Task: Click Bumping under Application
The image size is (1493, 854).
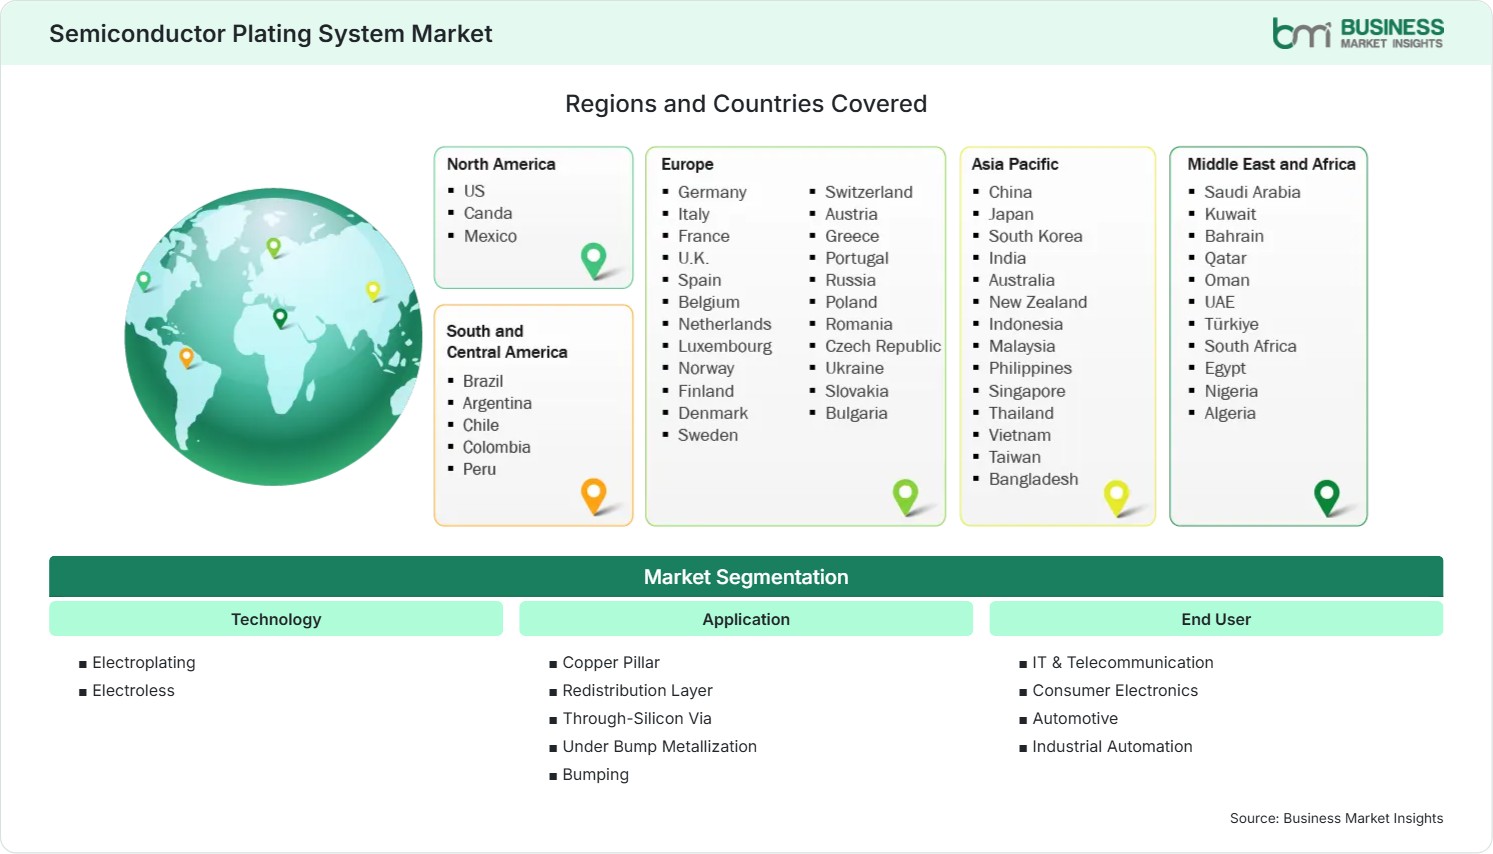Action: pyautogui.click(x=595, y=774)
